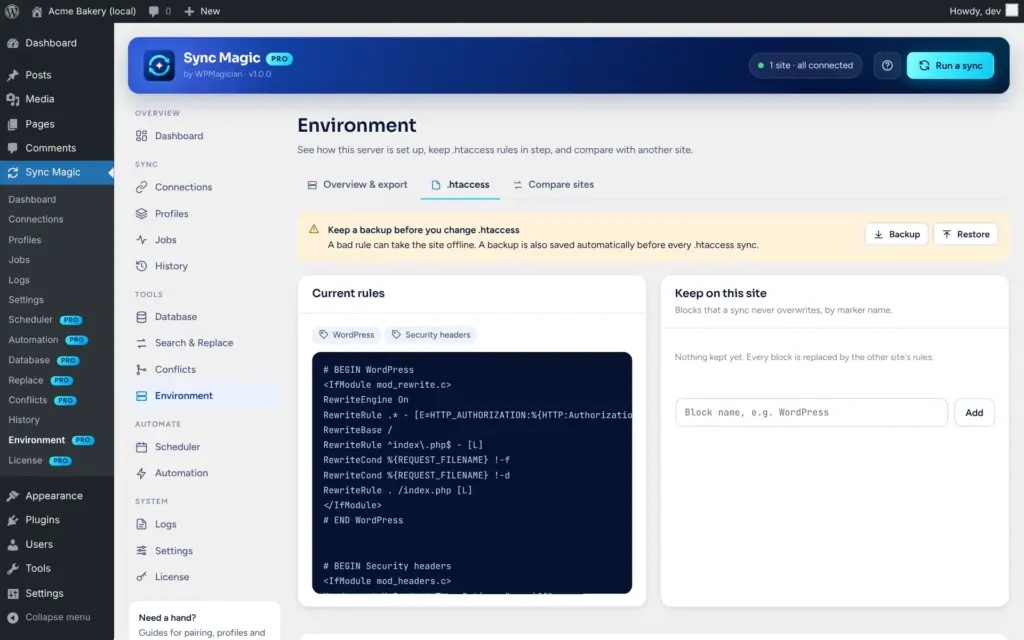Switch to Compare sites tab
This screenshot has width=1024, height=640.
[x=553, y=185]
